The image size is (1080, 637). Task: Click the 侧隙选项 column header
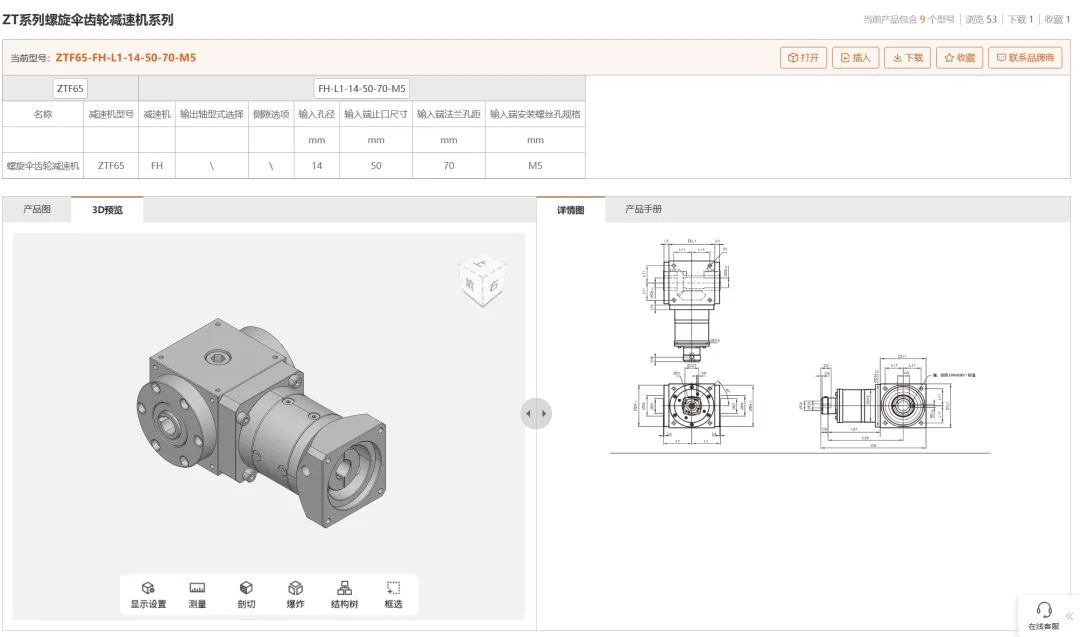pos(271,114)
